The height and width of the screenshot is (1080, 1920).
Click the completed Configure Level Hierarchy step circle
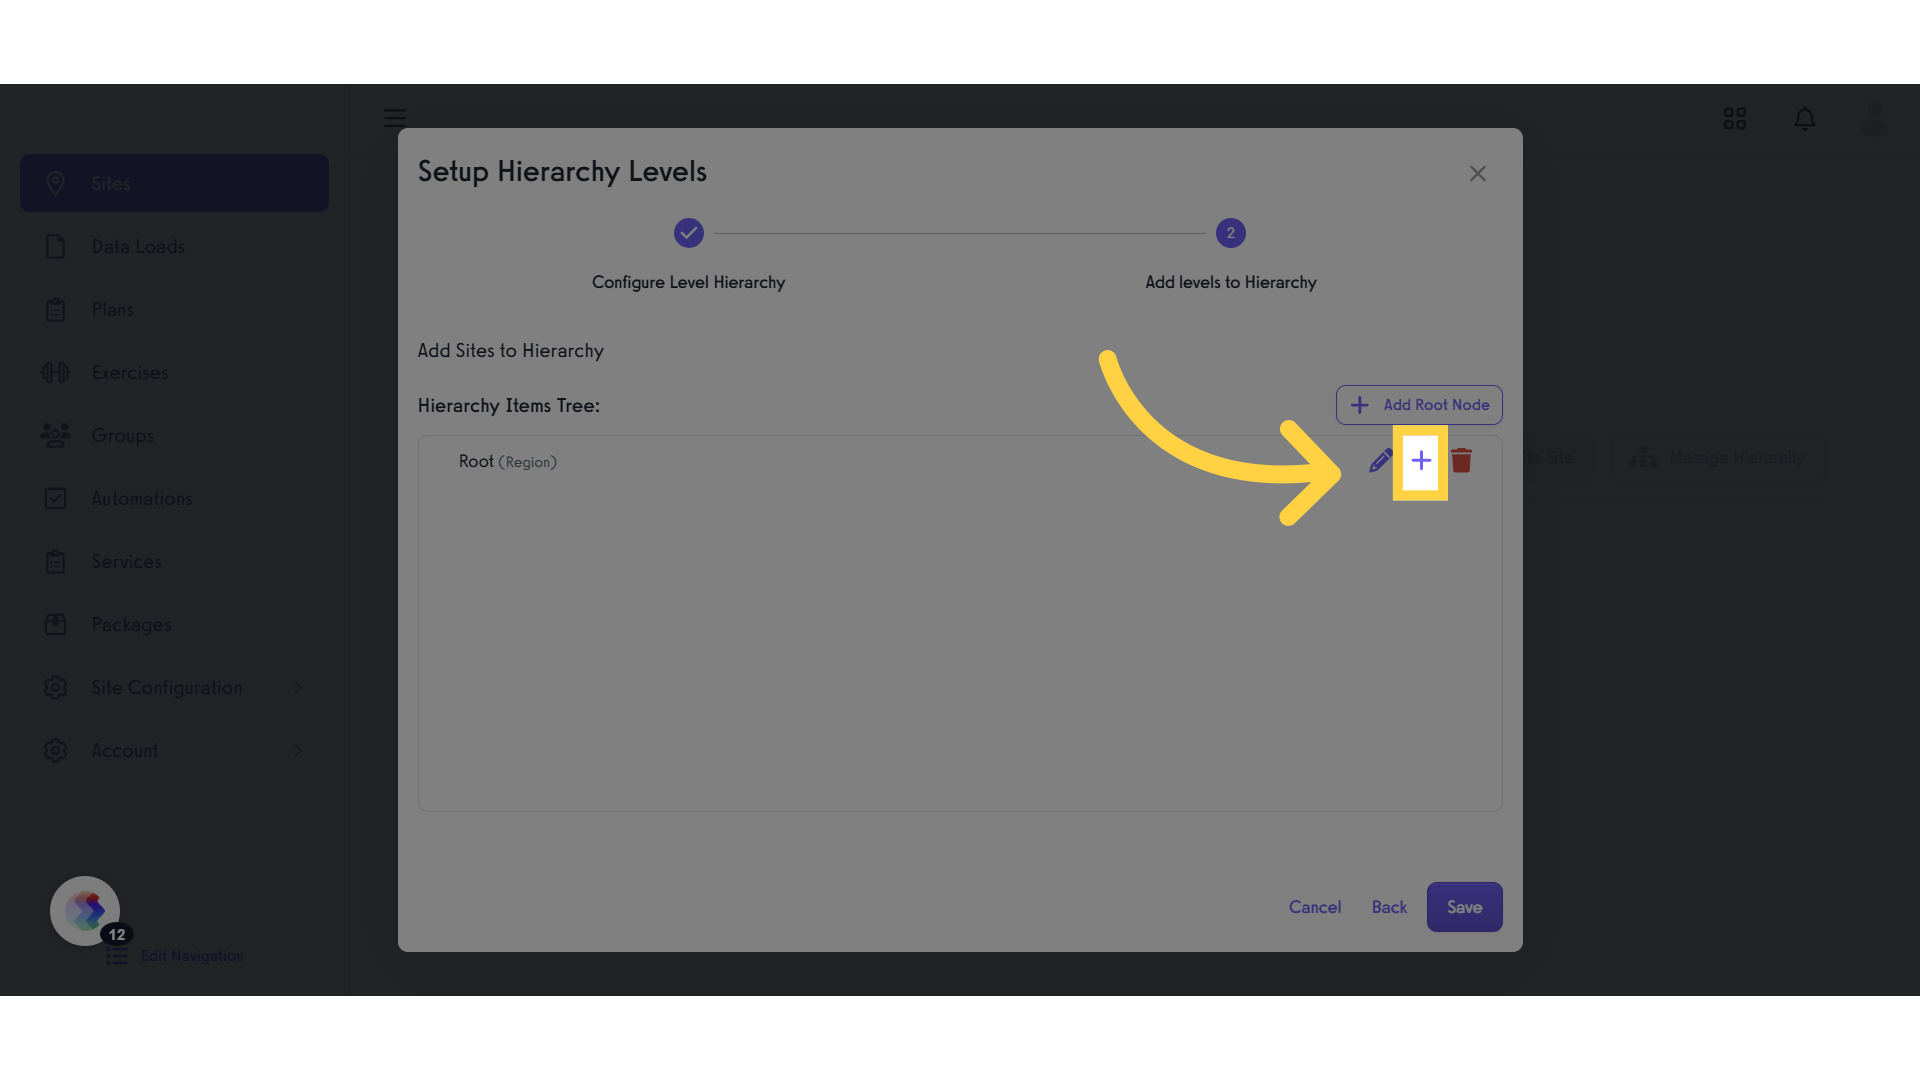(689, 233)
